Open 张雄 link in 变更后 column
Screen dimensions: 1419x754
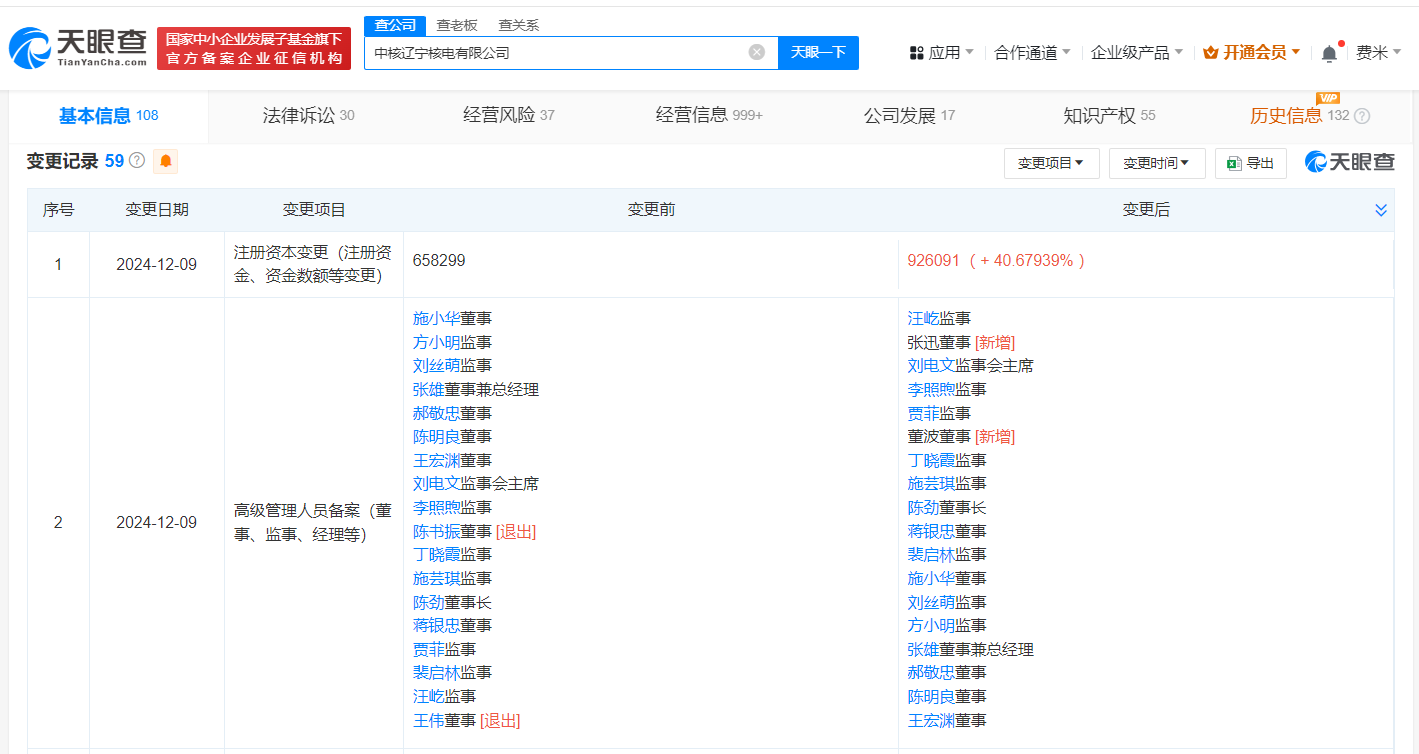pos(923,649)
